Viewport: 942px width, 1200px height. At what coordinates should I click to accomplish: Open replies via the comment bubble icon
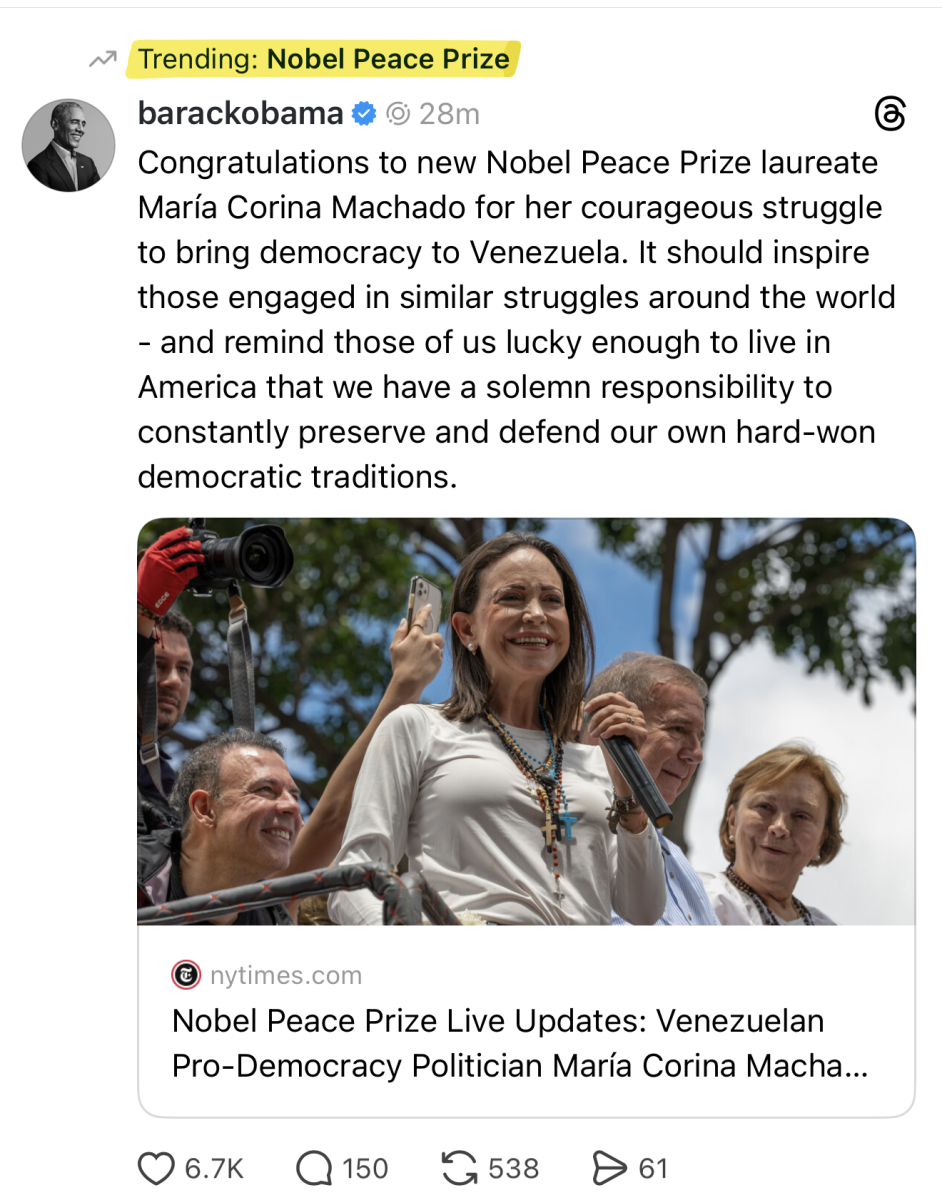(x=314, y=1168)
